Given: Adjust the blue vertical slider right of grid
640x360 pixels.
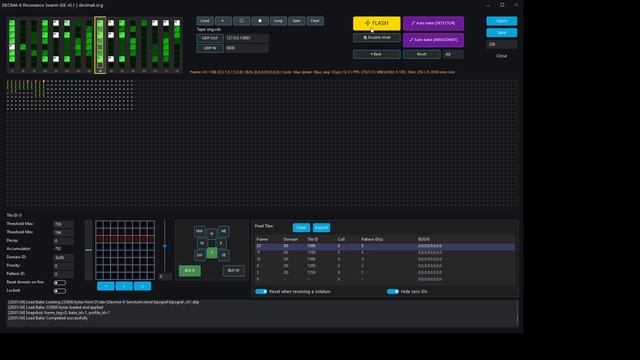Looking at the screenshot, I should coord(164,246).
